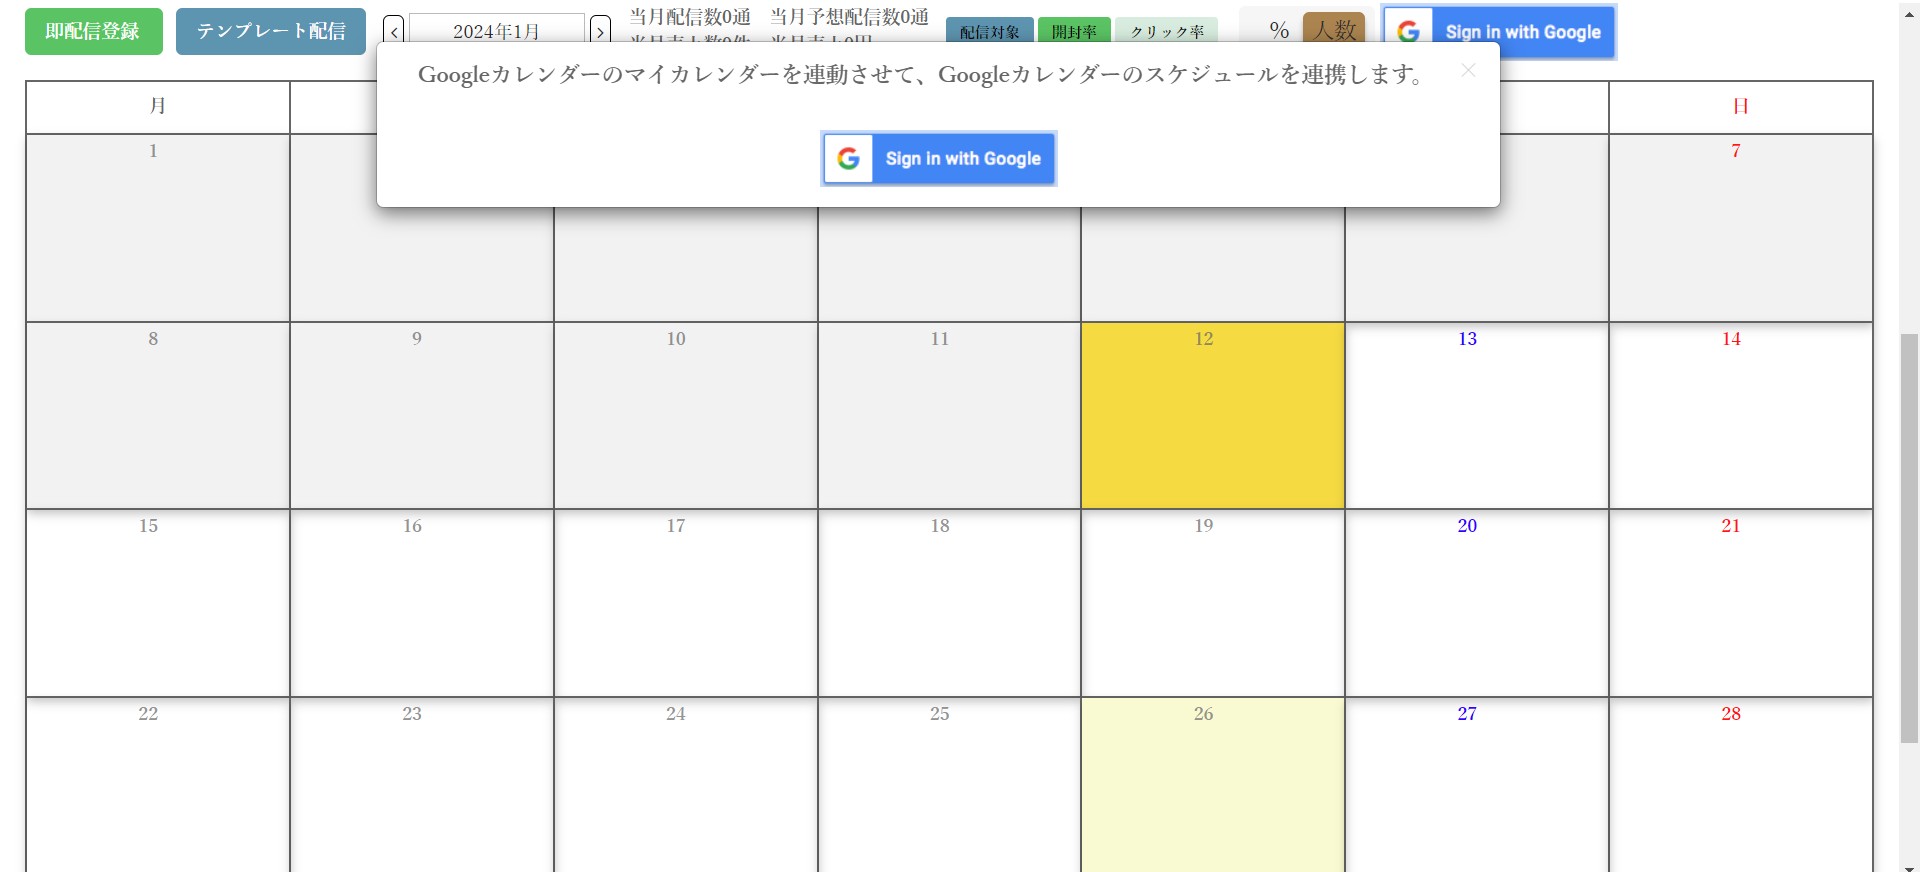Switch to percent display toggle
The height and width of the screenshot is (872, 1920).
tap(1279, 30)
